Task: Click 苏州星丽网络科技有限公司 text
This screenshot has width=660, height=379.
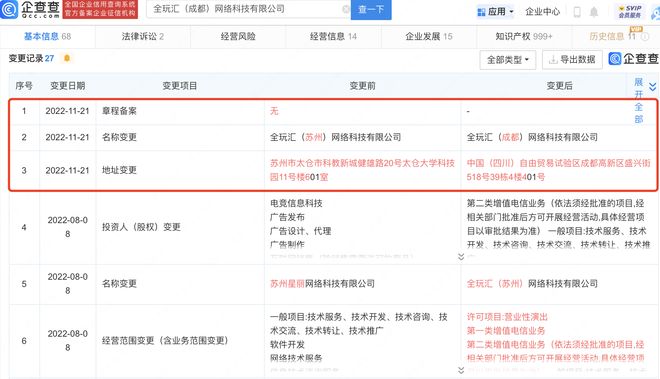Action: pos(322,284)
